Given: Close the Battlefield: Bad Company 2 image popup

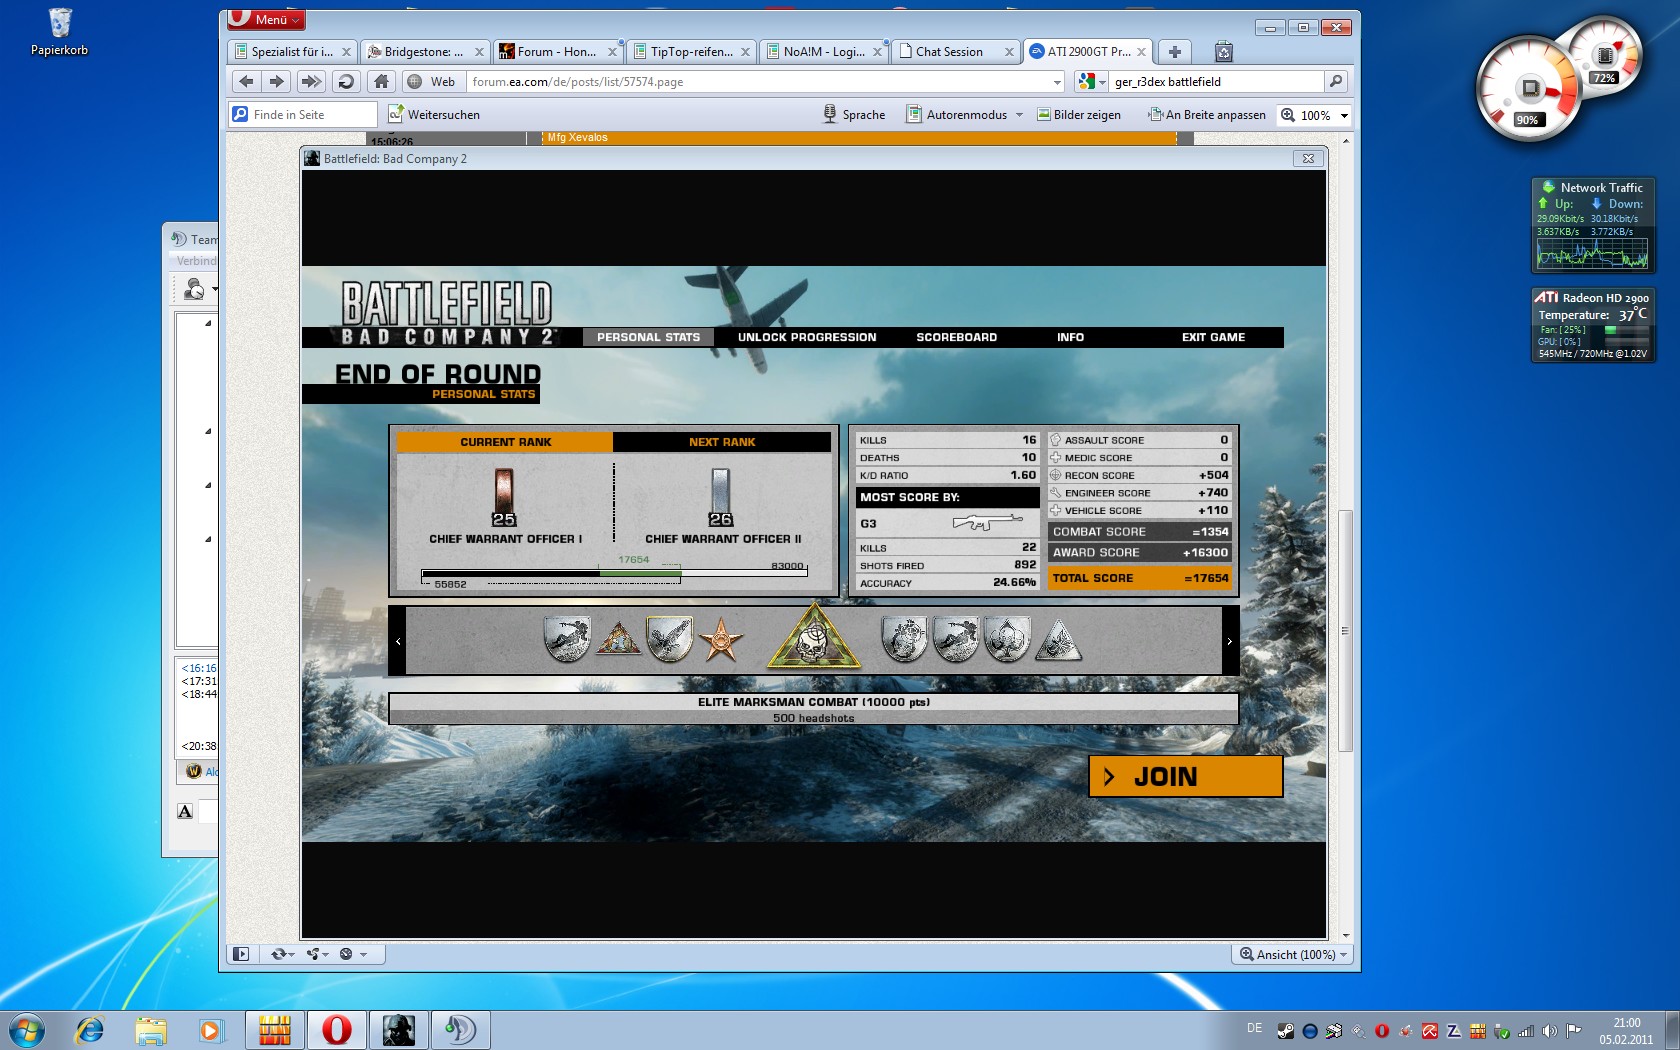Looking at the screenshot, I should click(1308, 158).
